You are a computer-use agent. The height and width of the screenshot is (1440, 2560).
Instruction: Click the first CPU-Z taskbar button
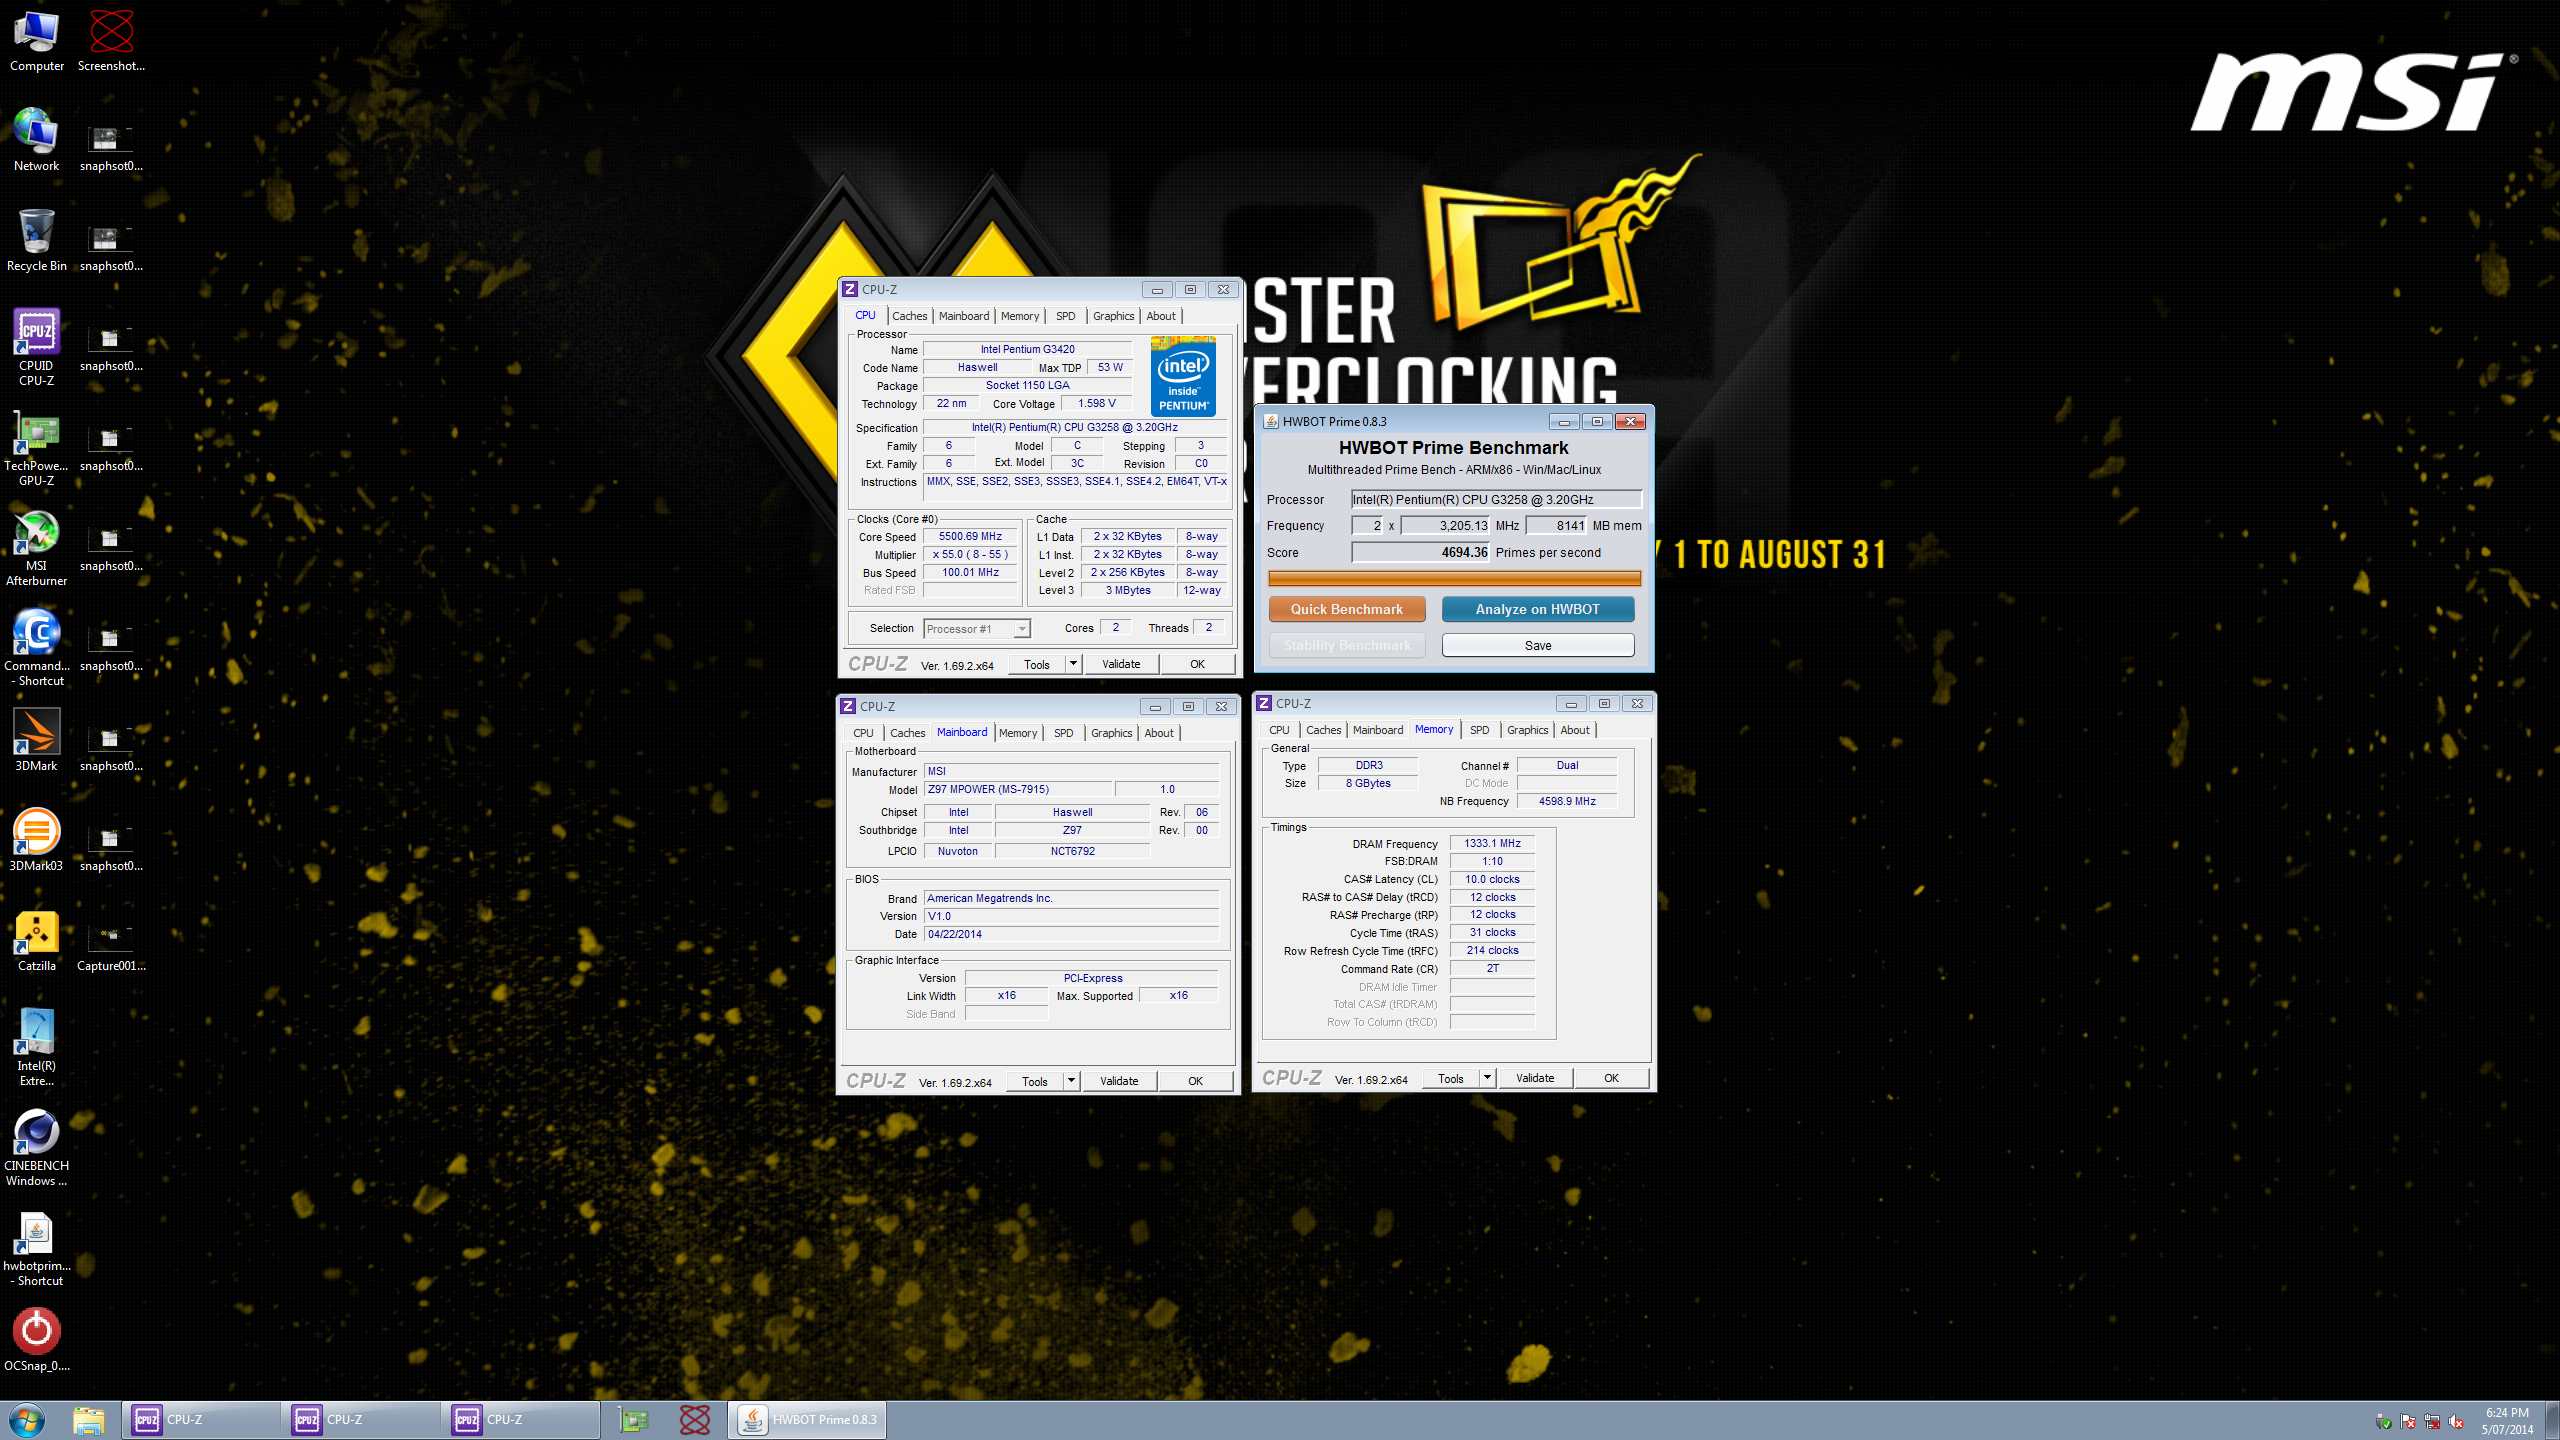tap(201, 1420)
